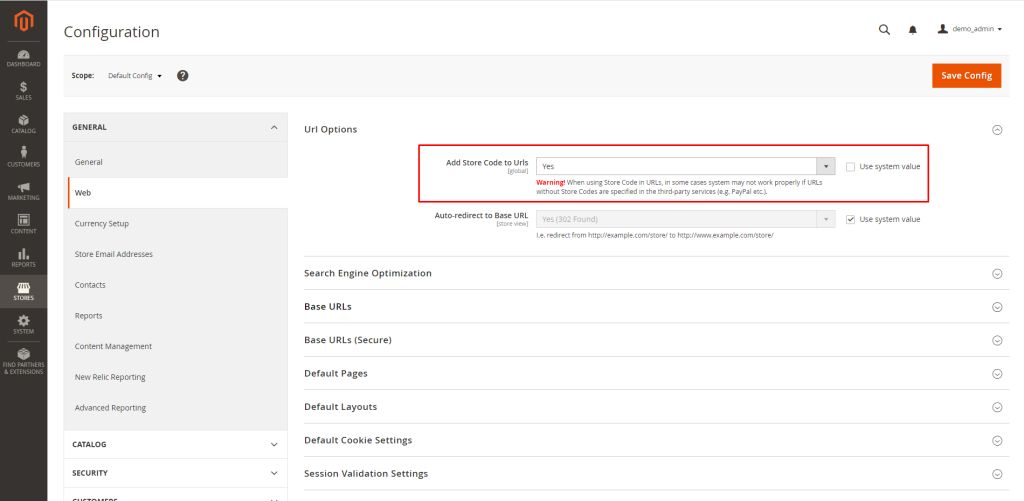Open the Default Config scope dropdown
The width and height of the screenshot is (1024, 501).
pyautogui.click(x=134, y=76)
